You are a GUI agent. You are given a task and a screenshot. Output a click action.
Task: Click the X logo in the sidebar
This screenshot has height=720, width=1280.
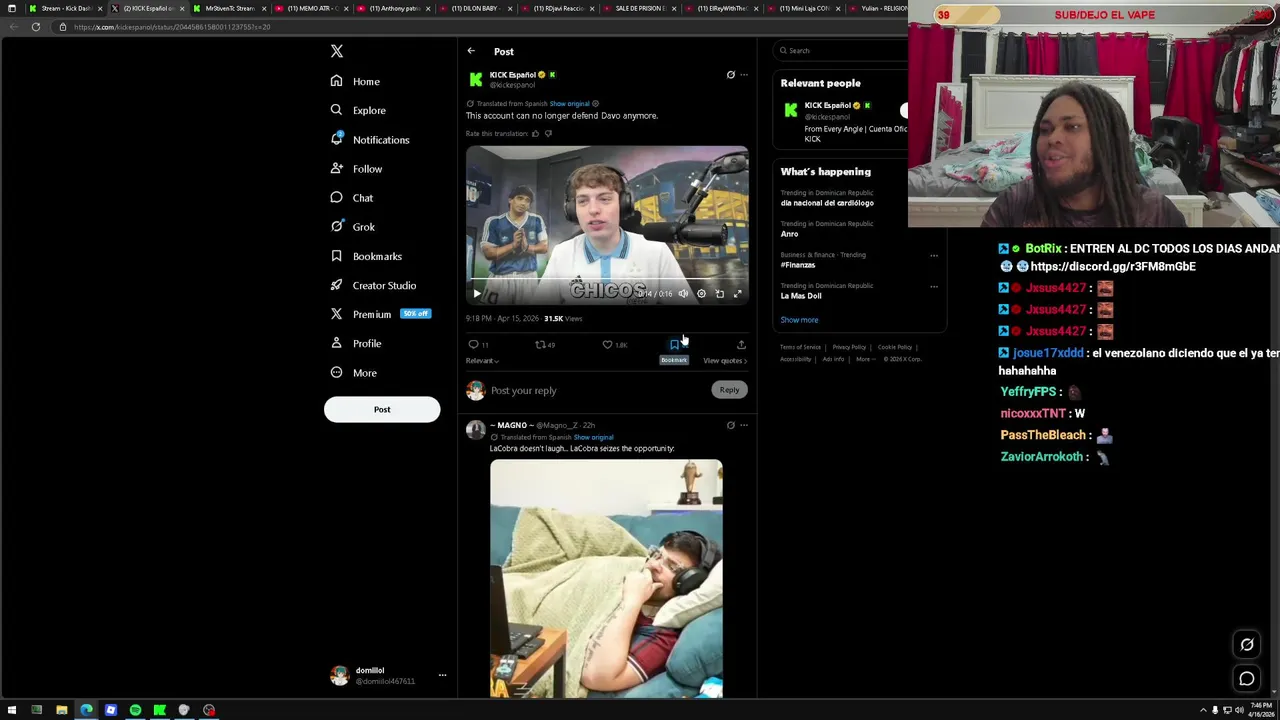point(337,51)
